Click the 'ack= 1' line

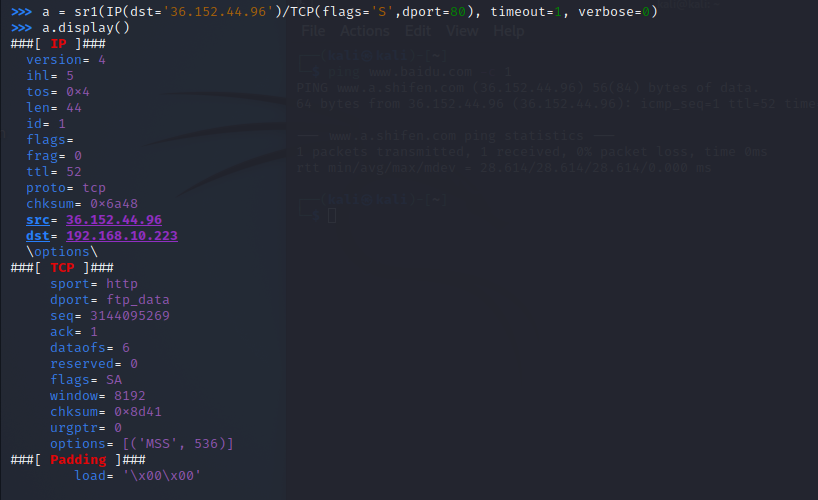[x=74, y=332]
